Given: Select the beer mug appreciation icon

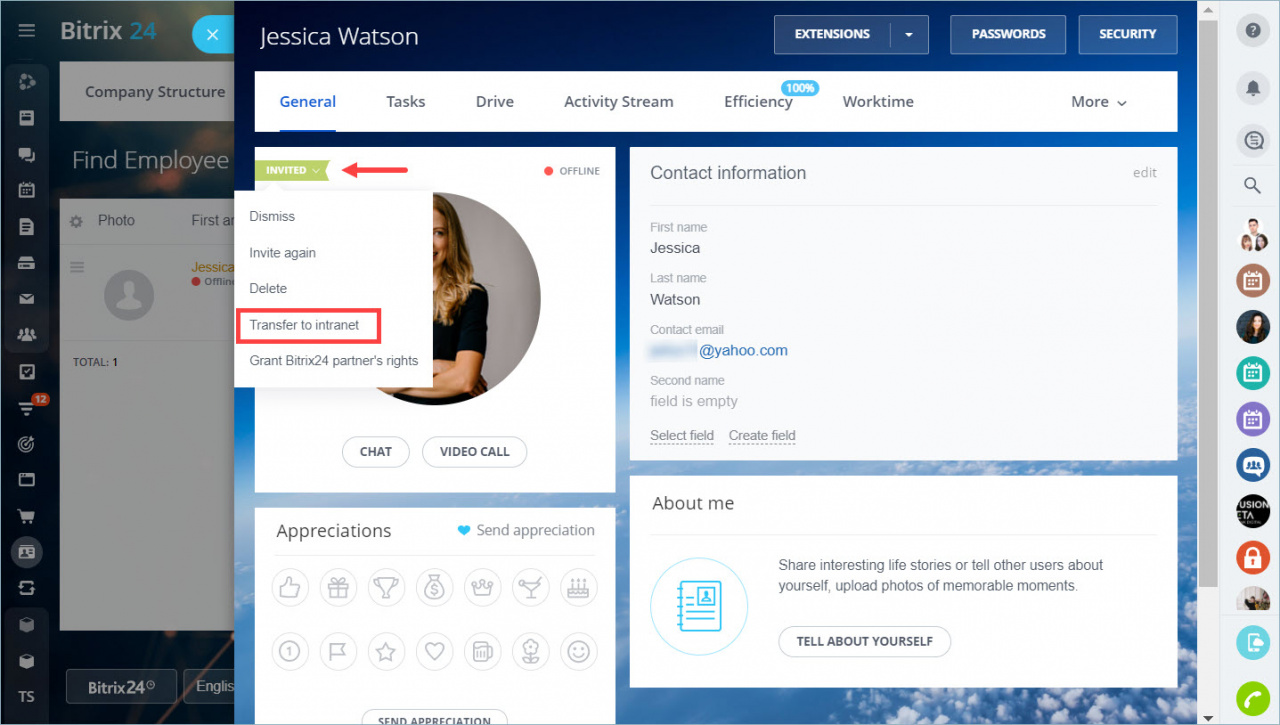Looking at the screenshot, I should (482, 652).
